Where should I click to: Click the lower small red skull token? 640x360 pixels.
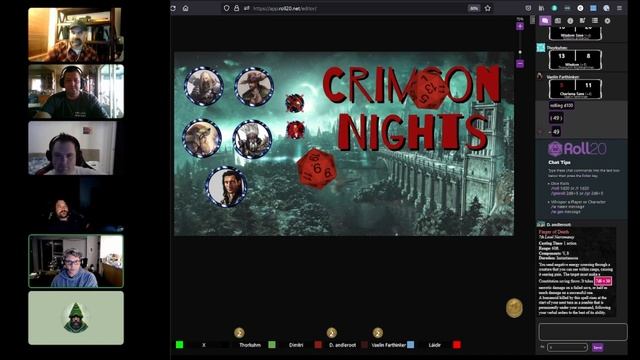(x=295, y=130)
